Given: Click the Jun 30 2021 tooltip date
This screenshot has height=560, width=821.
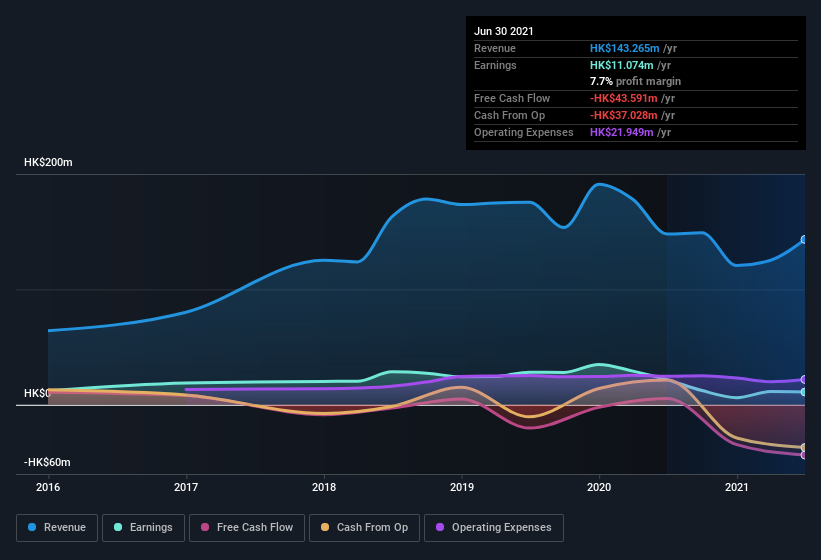Looking at the screenshot, I should click(x=504, y=31).
